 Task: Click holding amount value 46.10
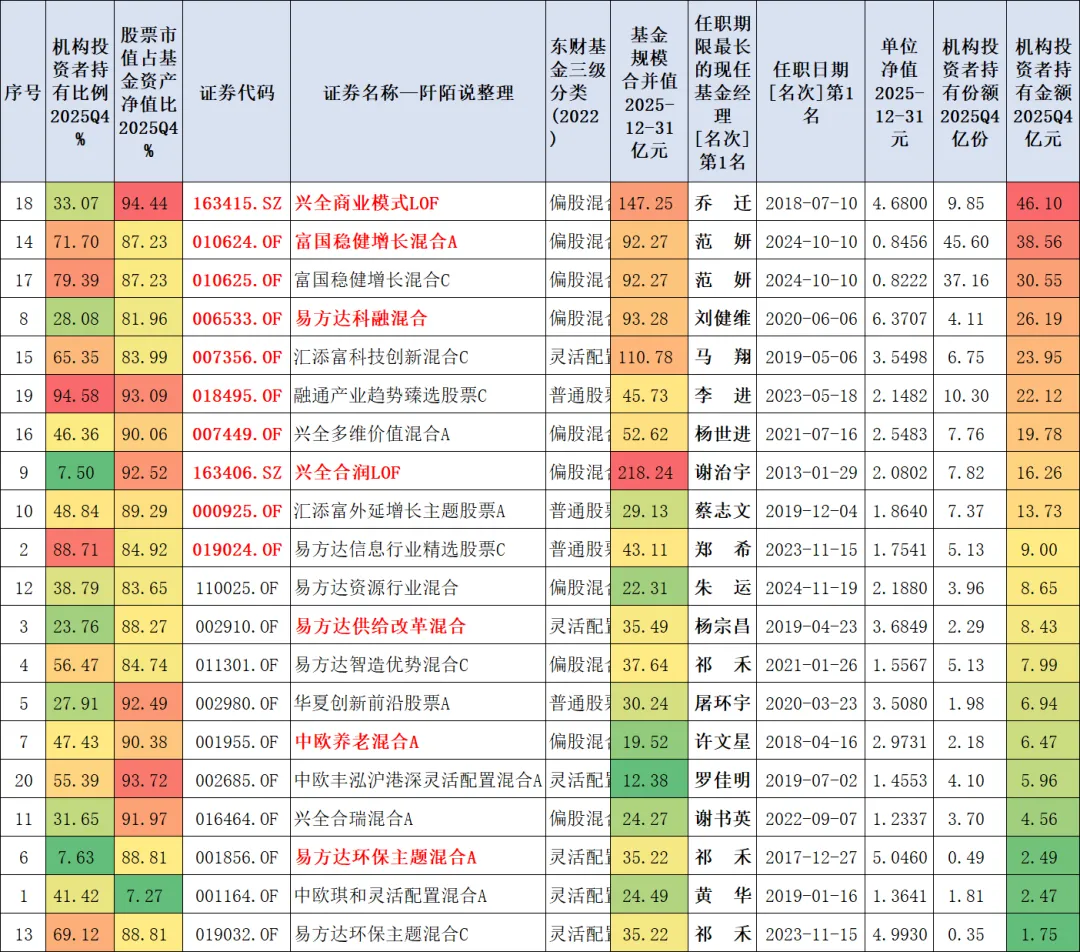pyautogui.click(x=1039, y=203)
